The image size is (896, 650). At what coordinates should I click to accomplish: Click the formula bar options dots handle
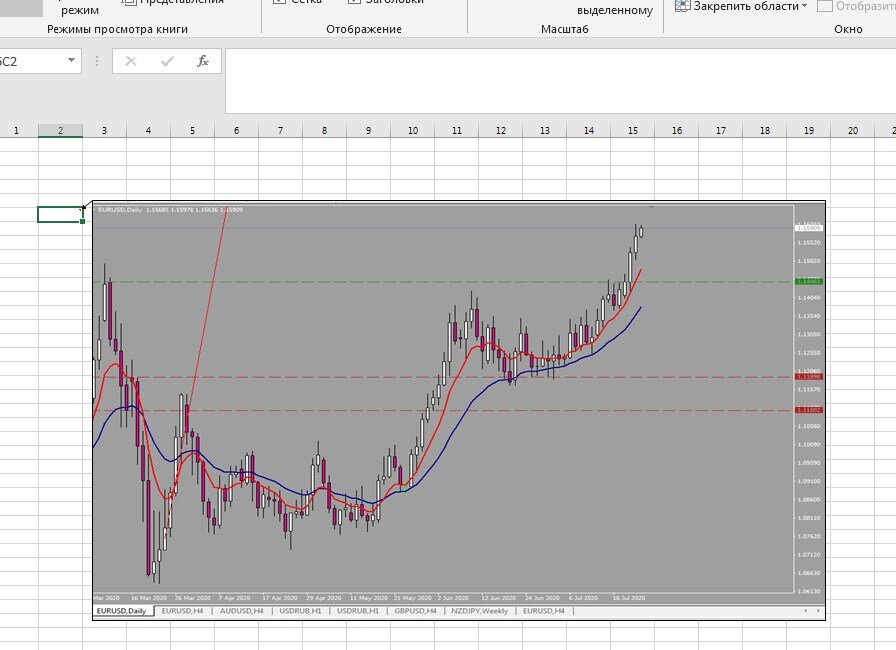pyautogui.click(x=97, y=61)
